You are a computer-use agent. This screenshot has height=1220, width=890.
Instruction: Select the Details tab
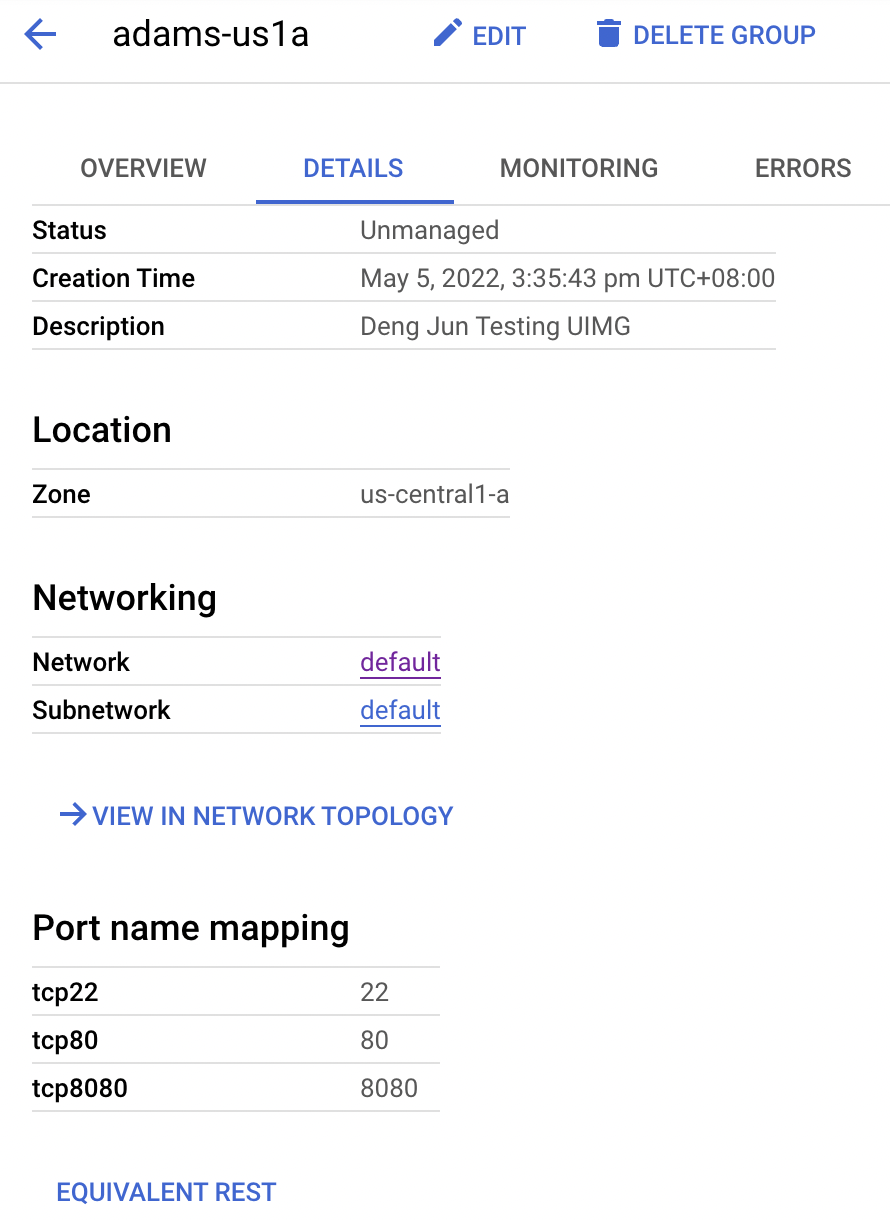(x=353, y=168)
